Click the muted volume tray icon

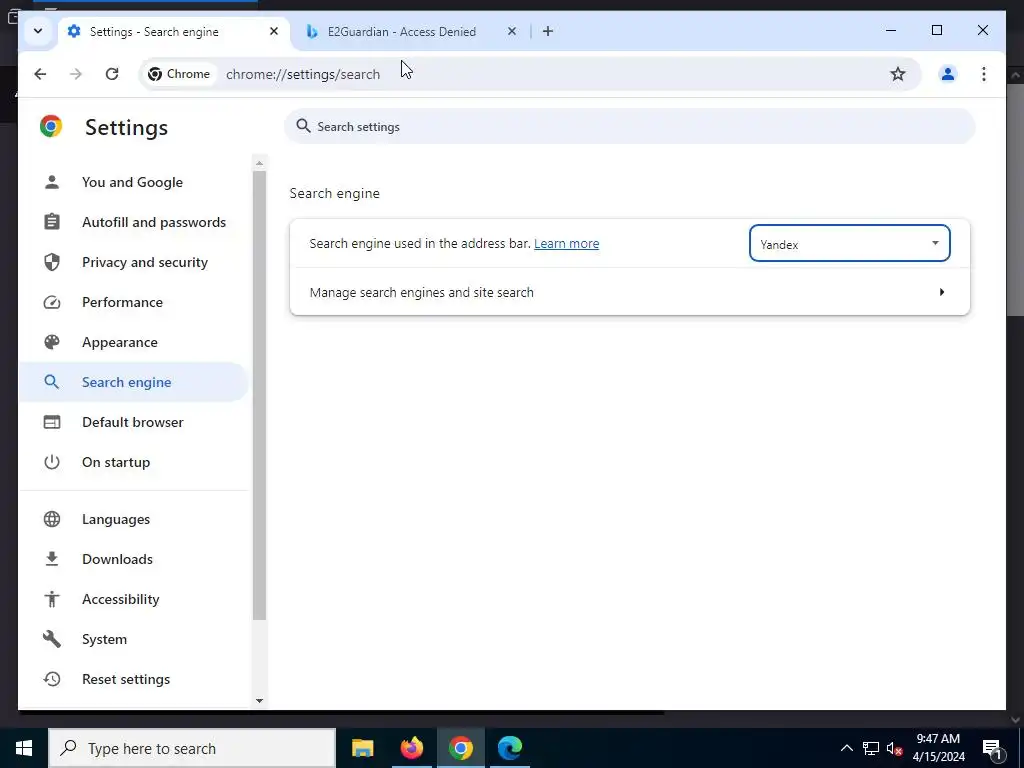click(895, 748)
